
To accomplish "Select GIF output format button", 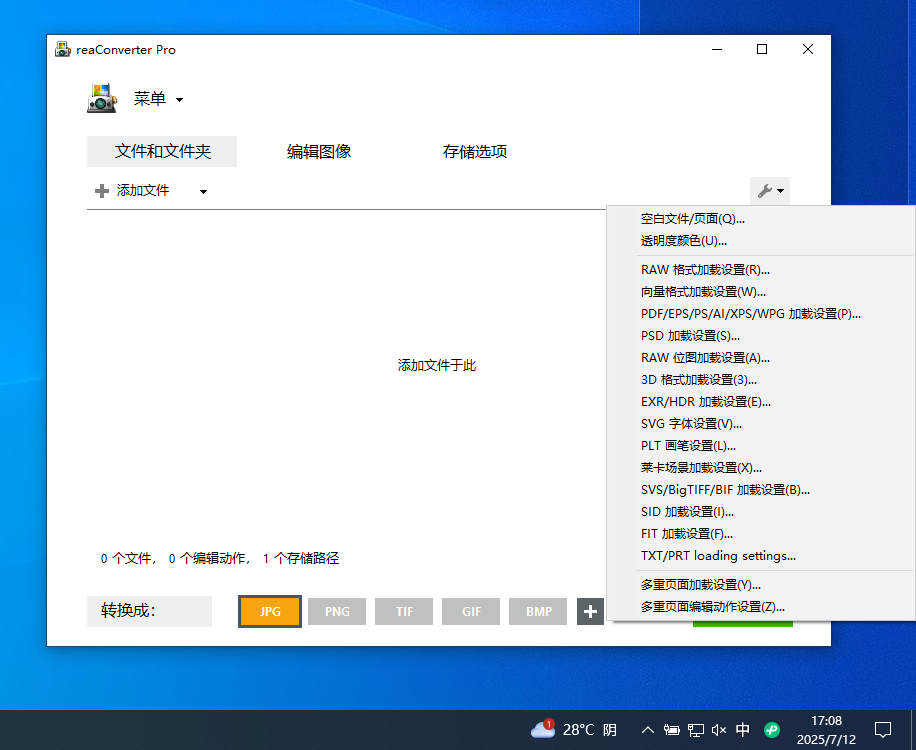I will tap(471, 612).
